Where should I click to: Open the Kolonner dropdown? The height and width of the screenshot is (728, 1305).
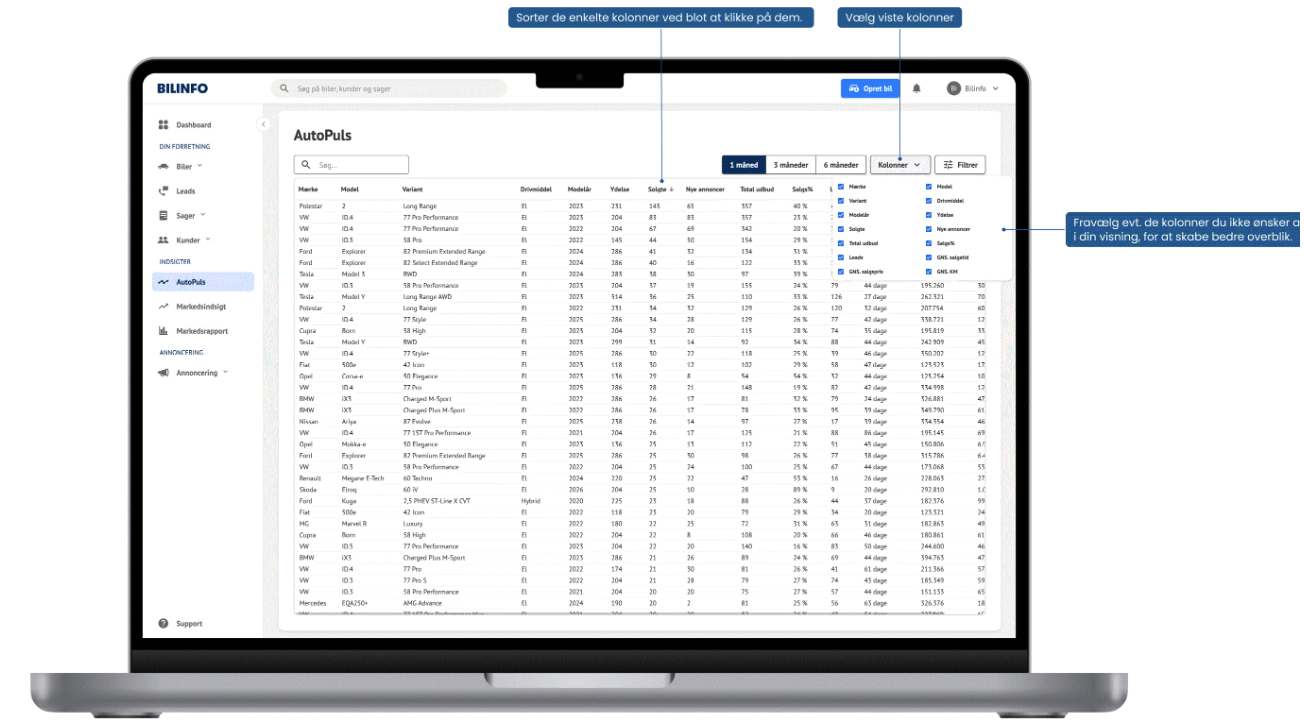click(x=900, y=165)
